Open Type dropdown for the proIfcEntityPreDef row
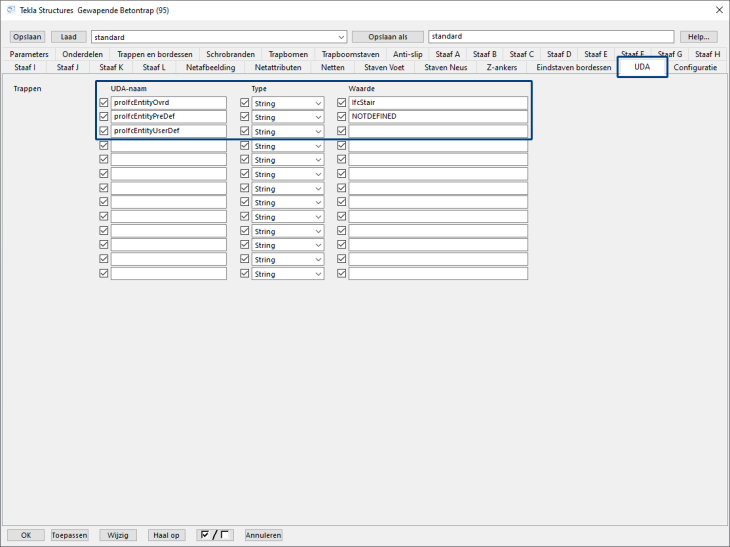Image resolution: width=730 pixels, height=547 pixels. pyautogui.click(x=288, y=117)
